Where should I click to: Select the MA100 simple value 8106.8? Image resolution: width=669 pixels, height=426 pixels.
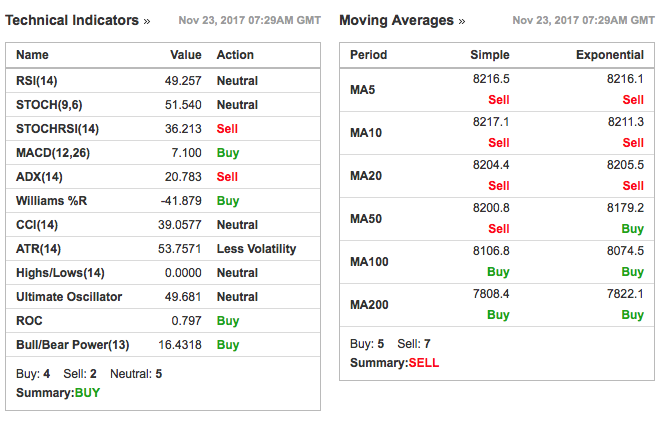(x=491, y=252)
